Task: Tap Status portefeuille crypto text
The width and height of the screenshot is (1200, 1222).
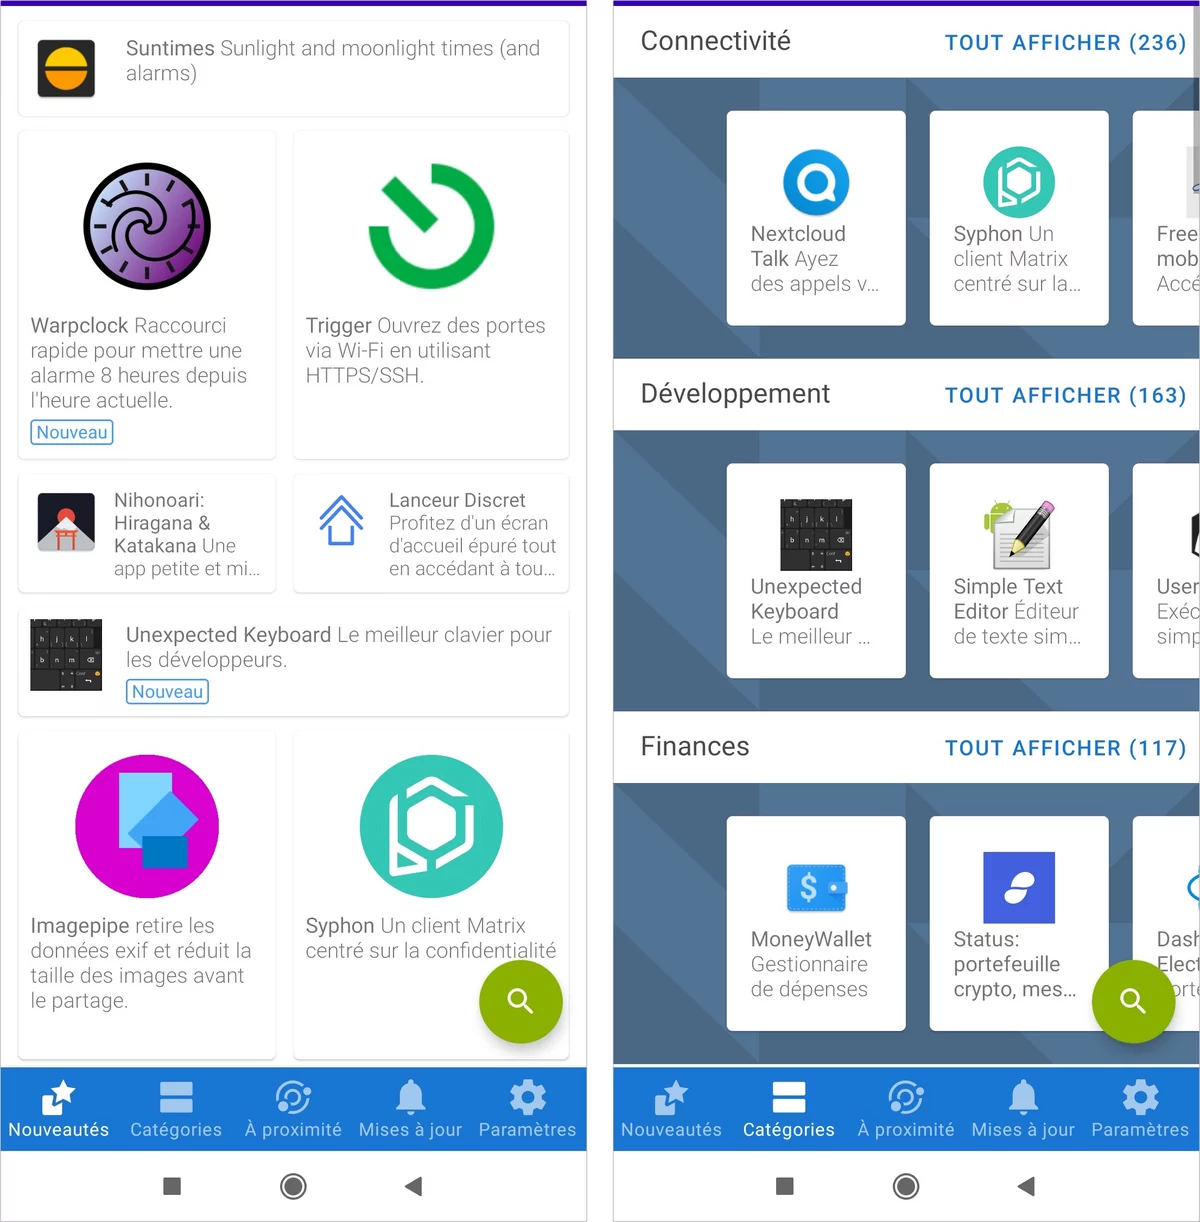Action: click(1015, 965)
